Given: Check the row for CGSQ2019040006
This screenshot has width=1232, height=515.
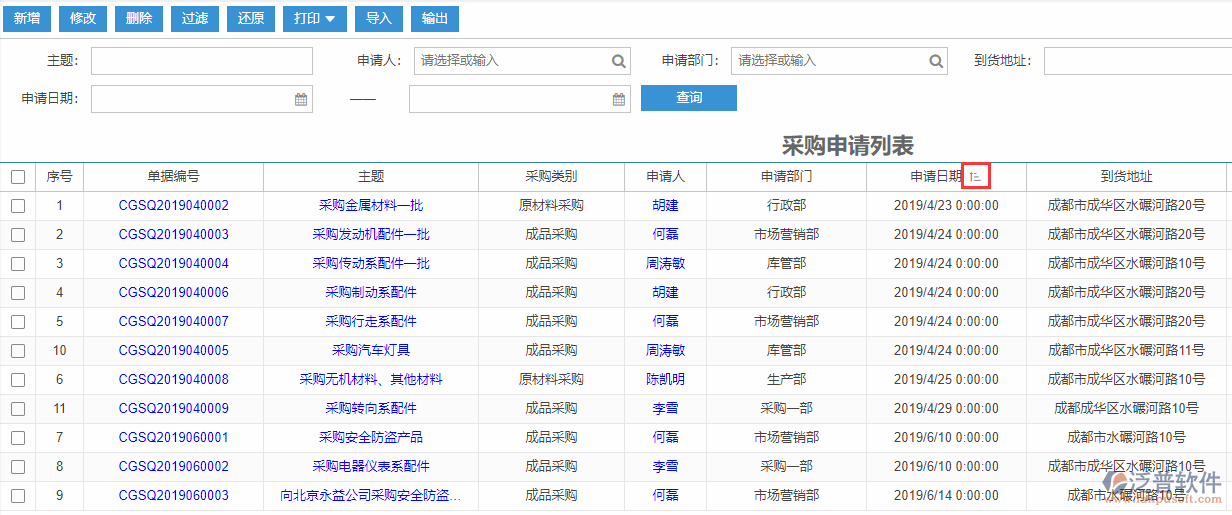Looking at the screenshot, I should pos(18,293).
